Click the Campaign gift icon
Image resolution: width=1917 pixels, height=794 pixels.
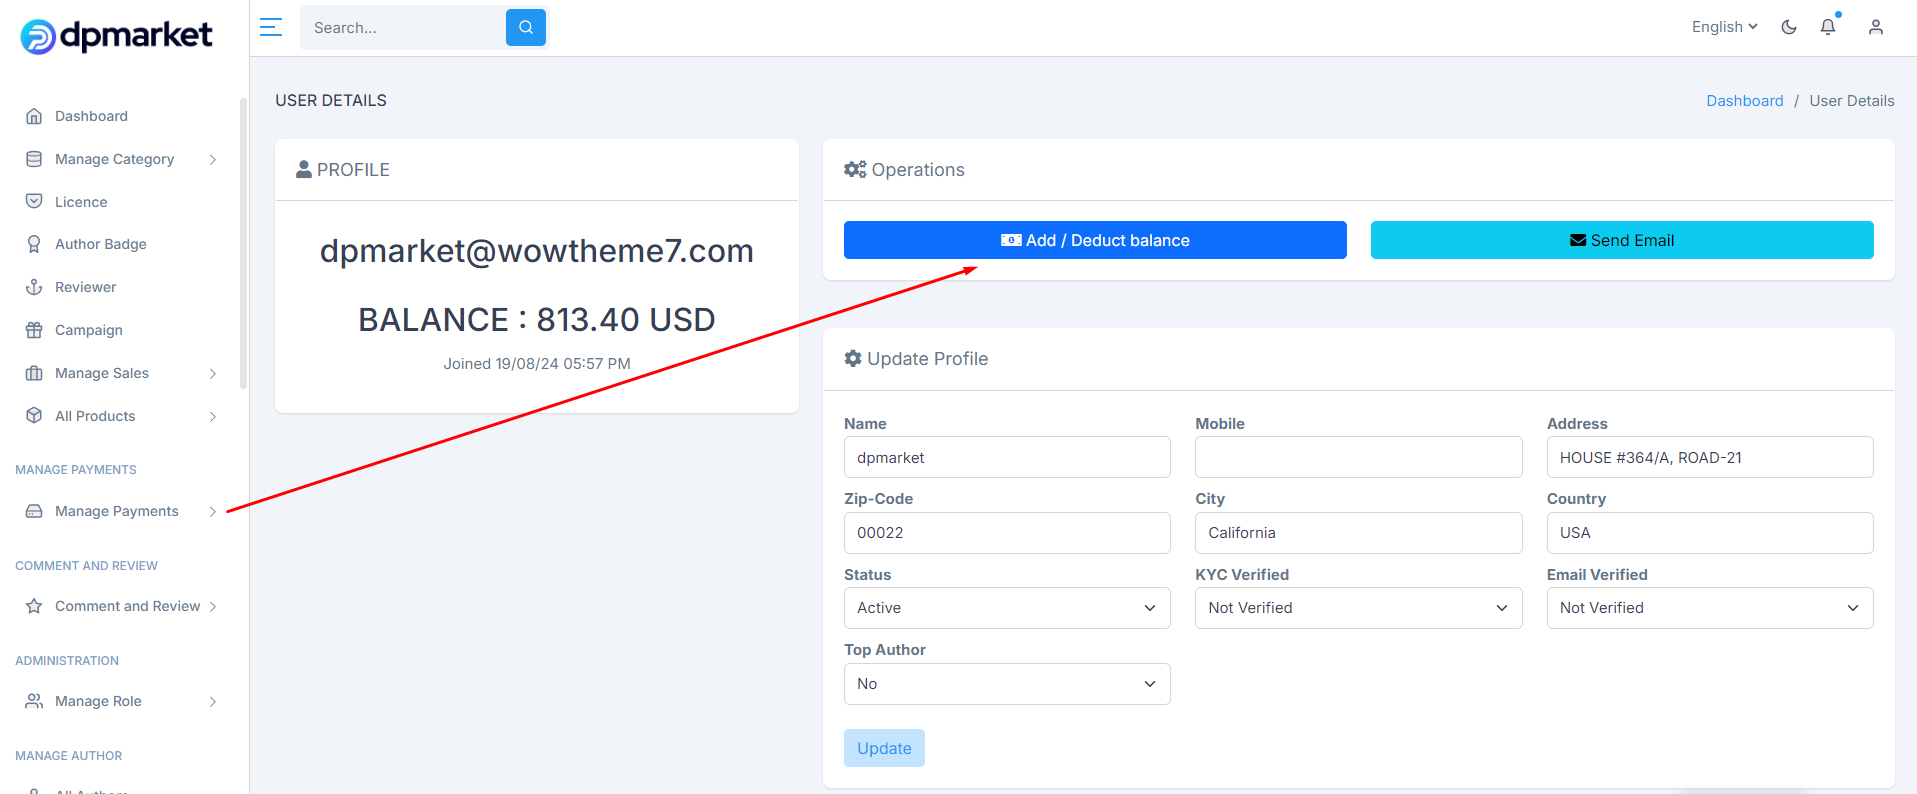click(34, 330)
